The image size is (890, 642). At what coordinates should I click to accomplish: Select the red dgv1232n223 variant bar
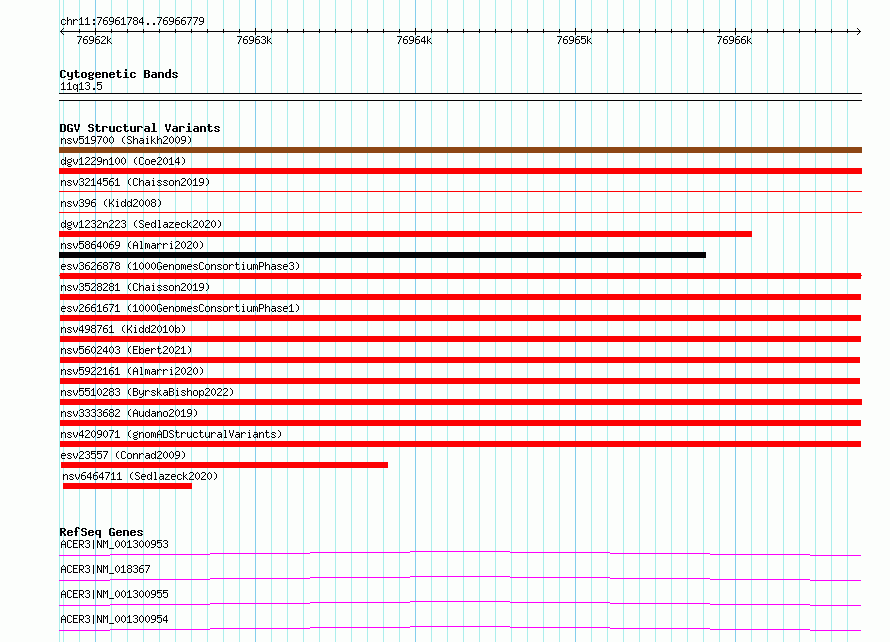coord(405,234)
